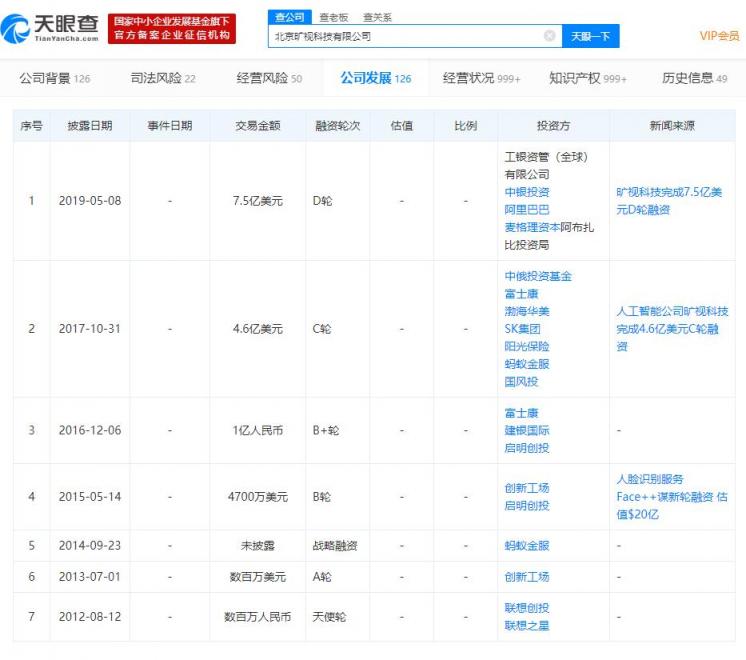The image size is (746, 660).
Task: Open news link 人脸识别服务Face++谋新轮融资
Action: tap(672, 497)
